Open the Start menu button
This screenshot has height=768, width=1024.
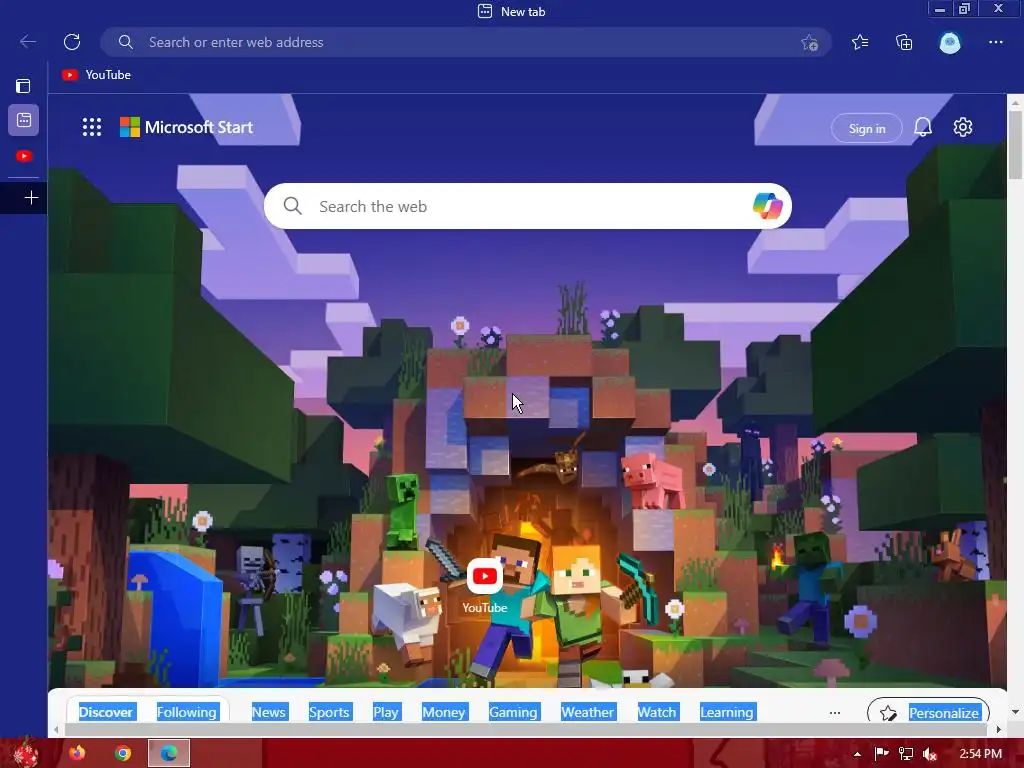26,753
